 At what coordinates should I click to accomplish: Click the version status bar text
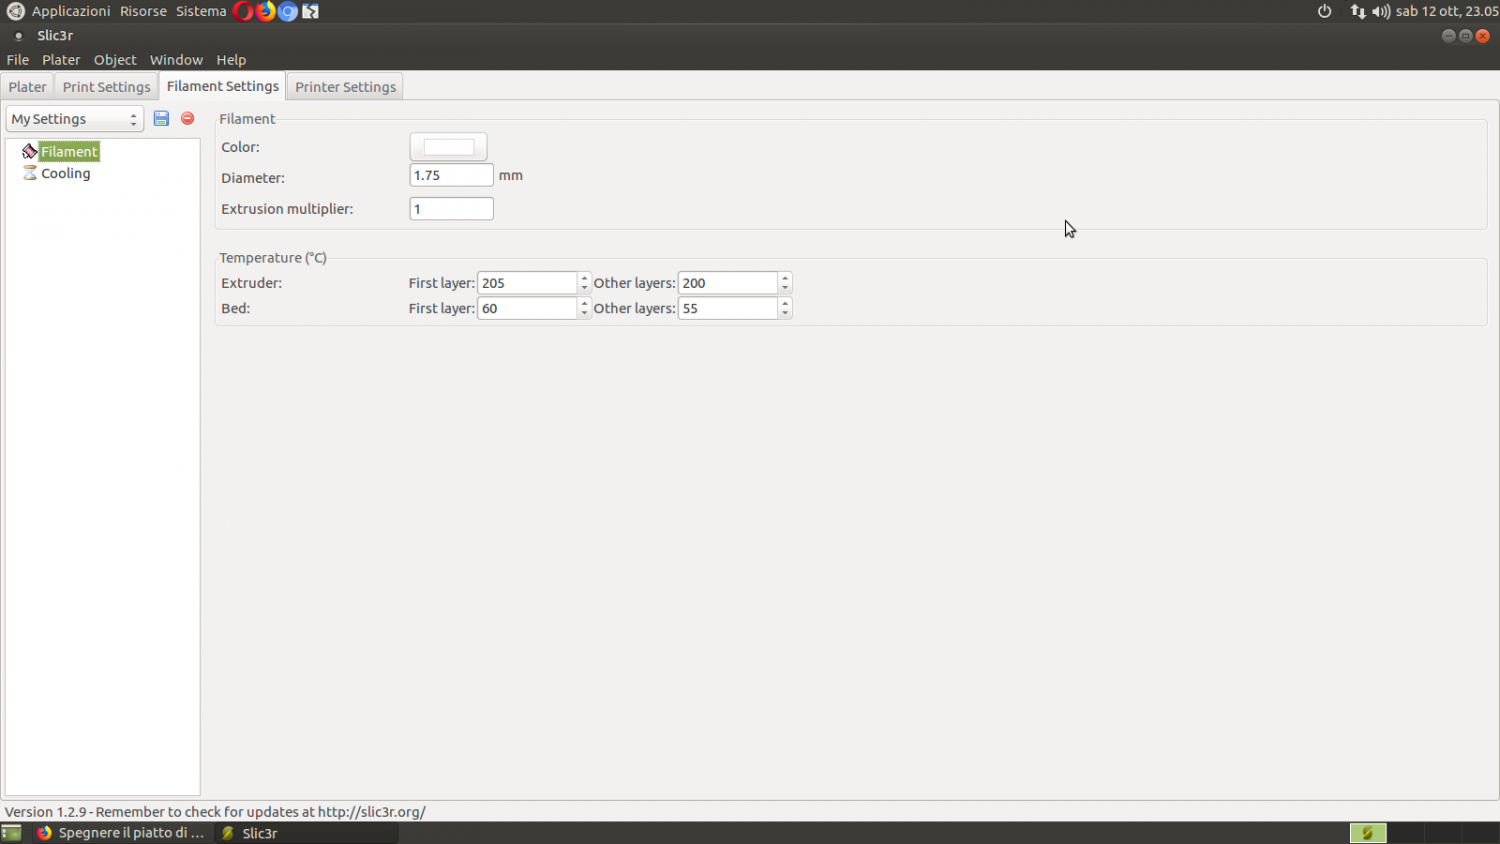point(215,812)
